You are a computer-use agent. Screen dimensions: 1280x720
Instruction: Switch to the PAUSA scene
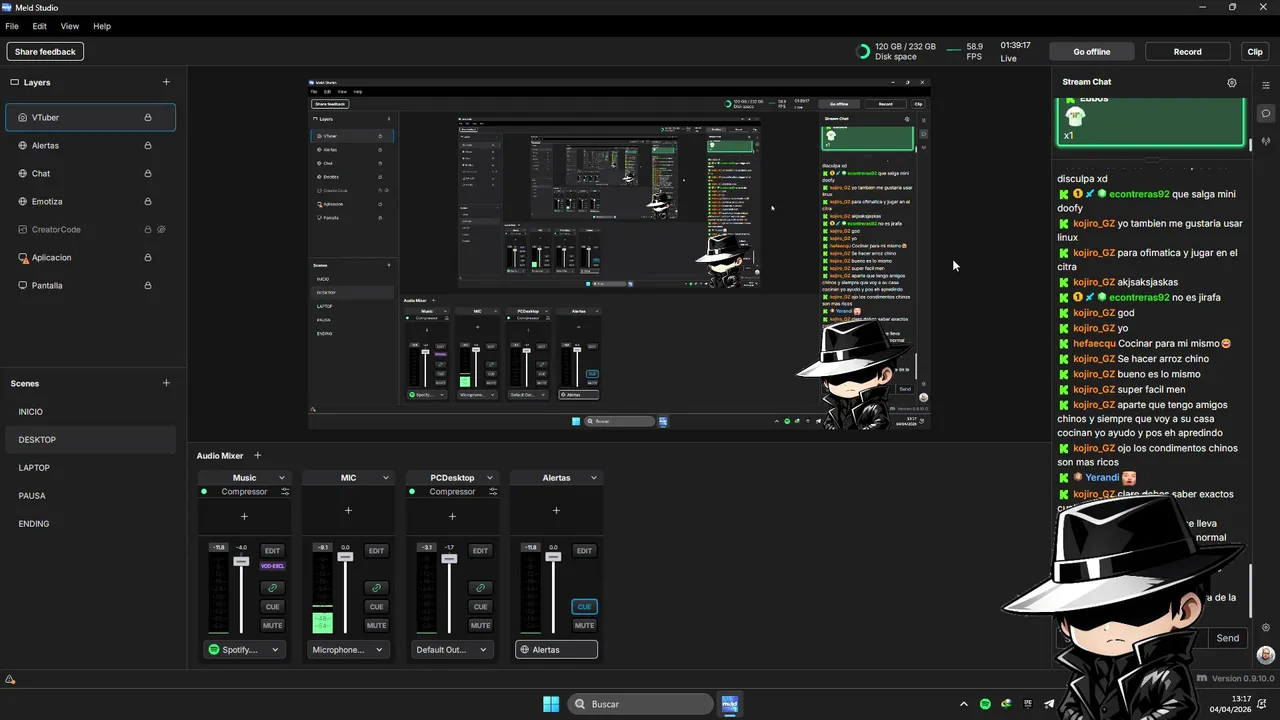(x=90, y=496)
